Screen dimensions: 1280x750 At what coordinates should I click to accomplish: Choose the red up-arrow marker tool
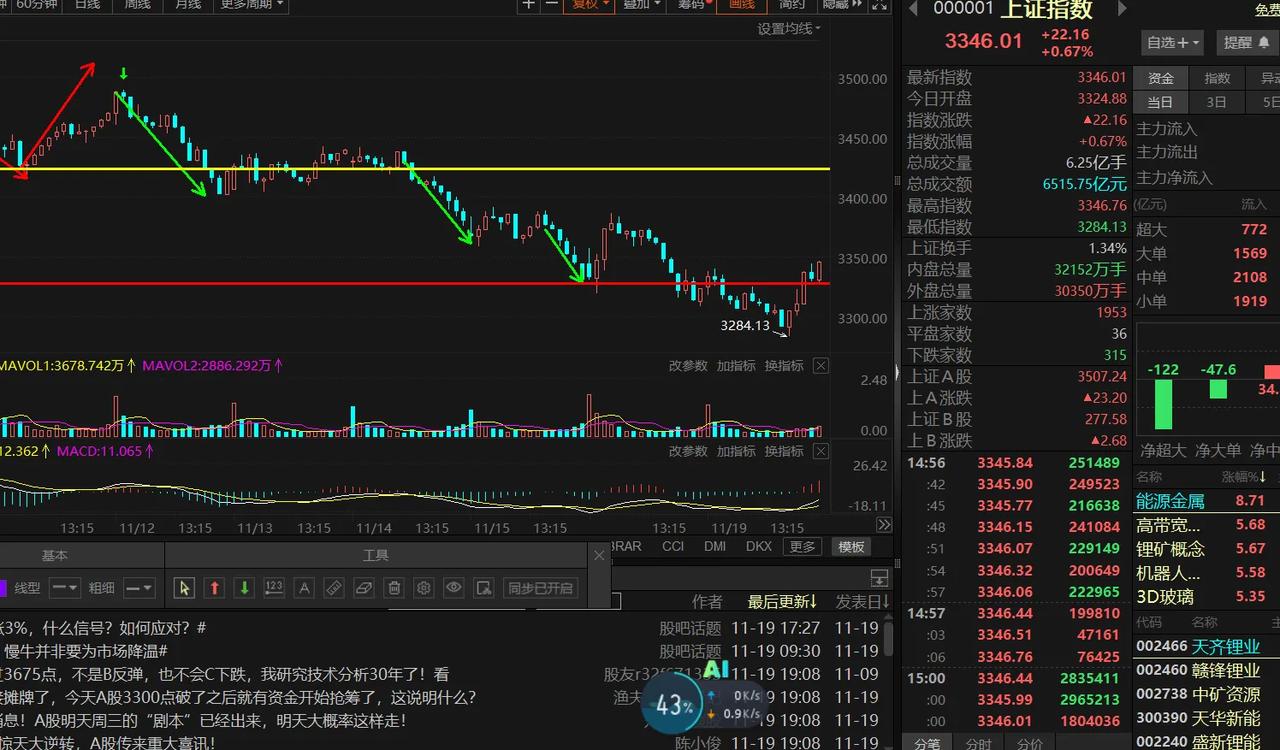tap(213, 588)
